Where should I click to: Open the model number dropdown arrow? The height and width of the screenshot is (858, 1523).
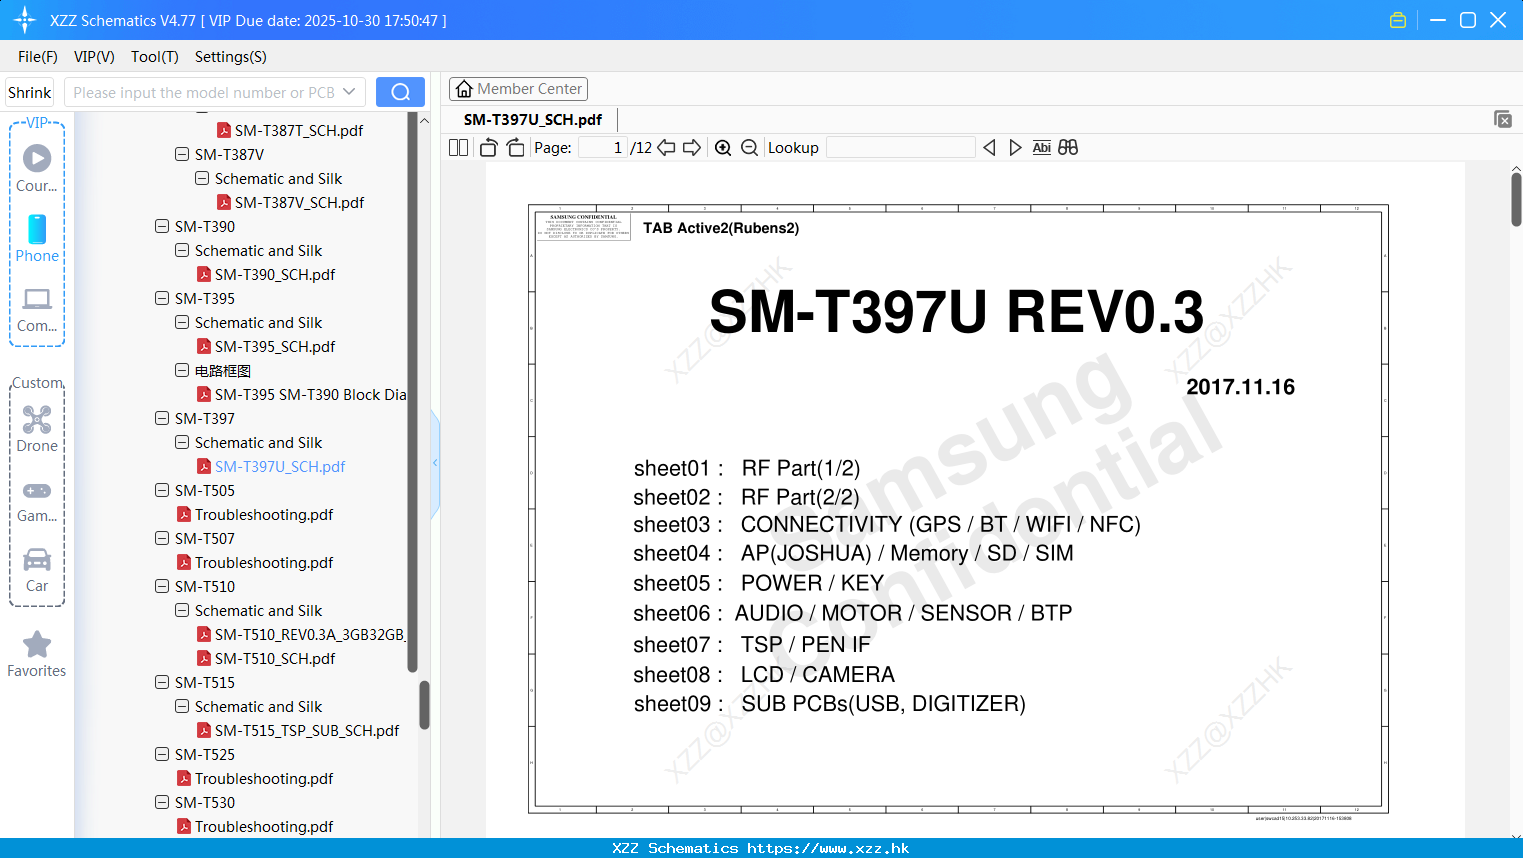pos(349,92)
